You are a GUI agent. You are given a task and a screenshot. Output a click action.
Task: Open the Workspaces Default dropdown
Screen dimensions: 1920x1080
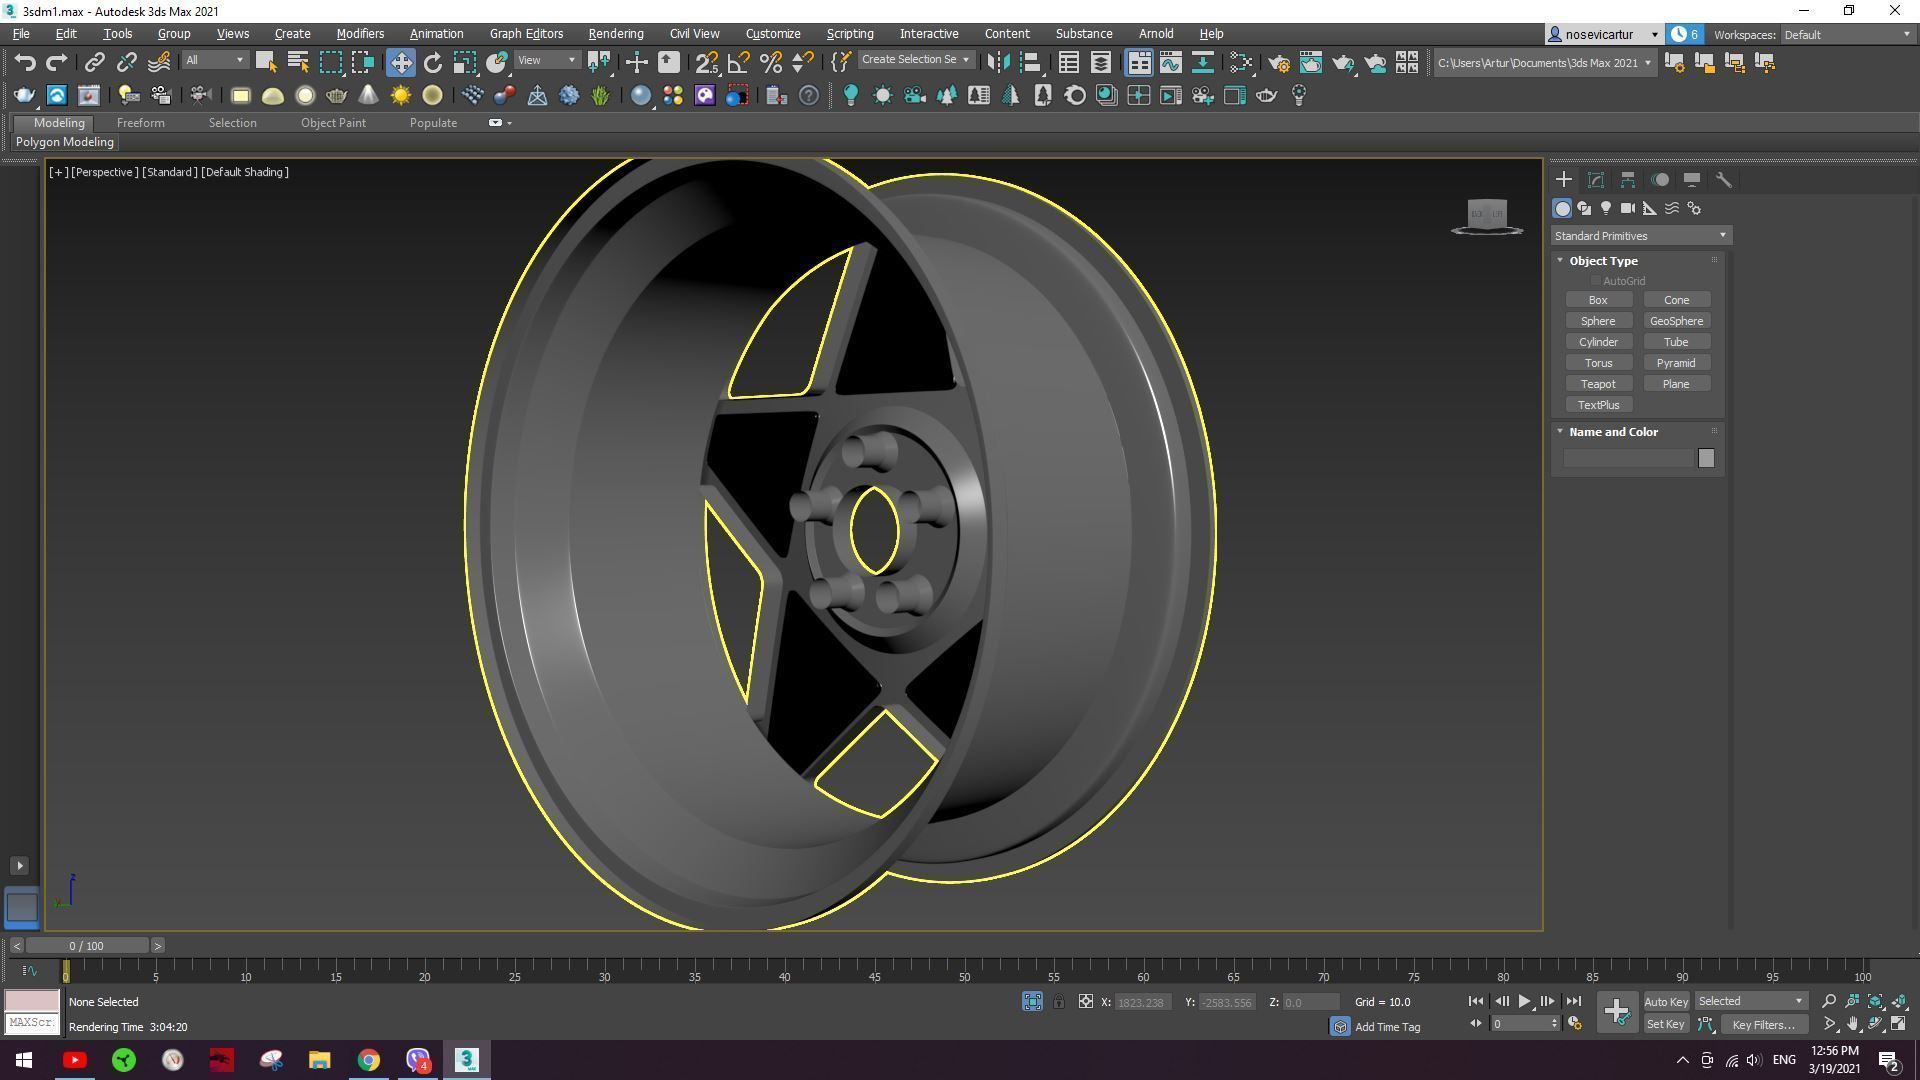[x=1847, y=34]
